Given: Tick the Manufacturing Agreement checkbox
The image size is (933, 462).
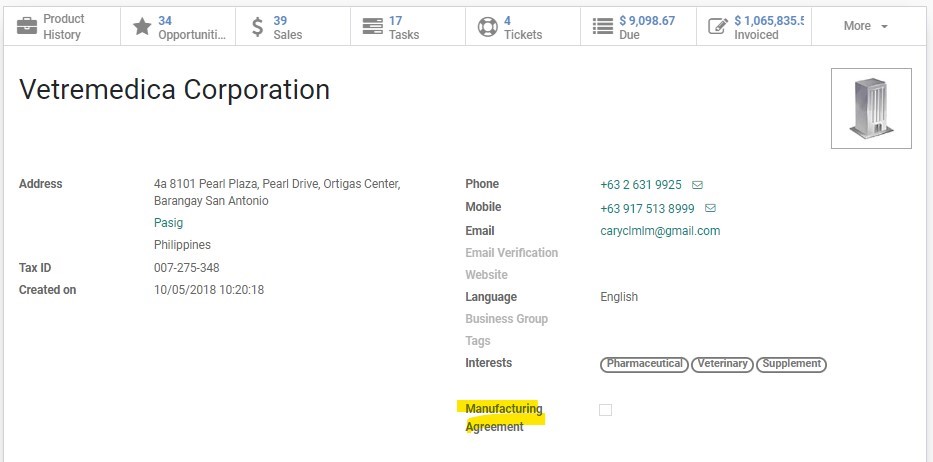Looking at the screenshot, I should pyautogui.click(x=605, y=410).
